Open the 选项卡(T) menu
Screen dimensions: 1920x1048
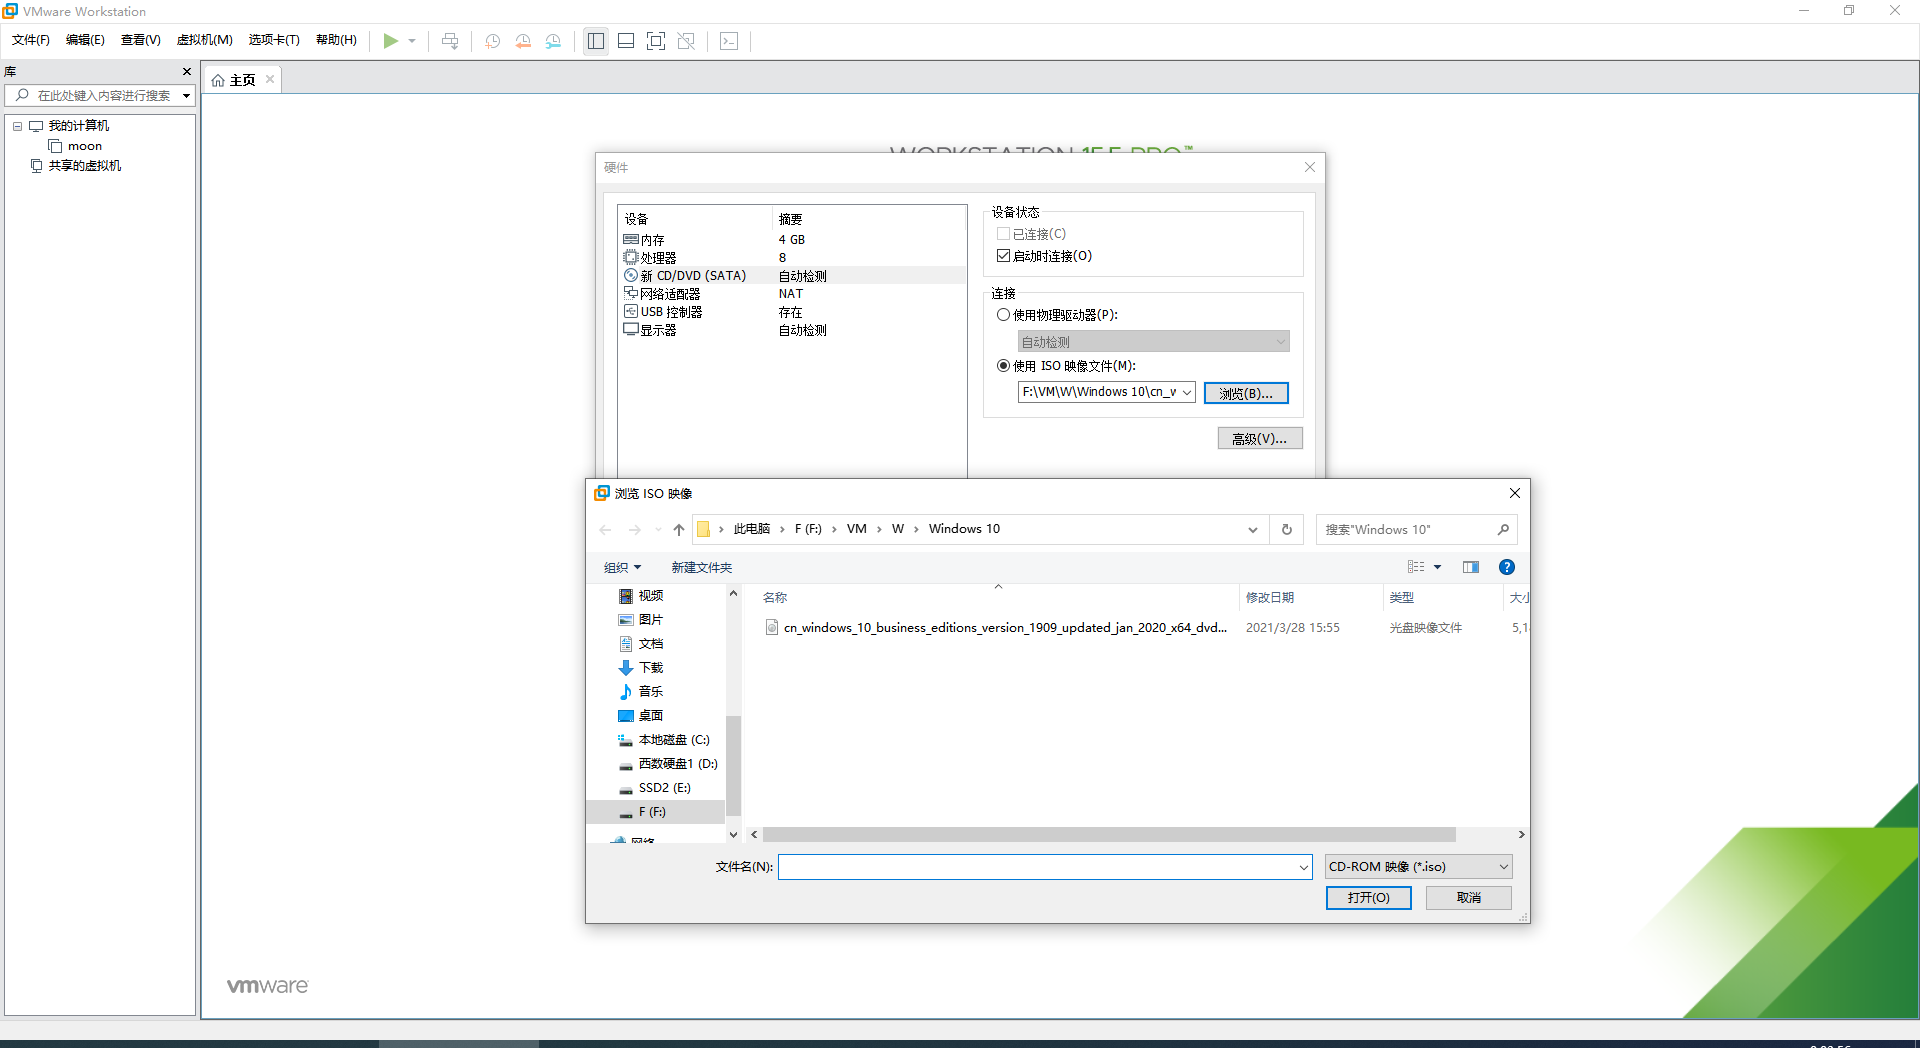274,40
